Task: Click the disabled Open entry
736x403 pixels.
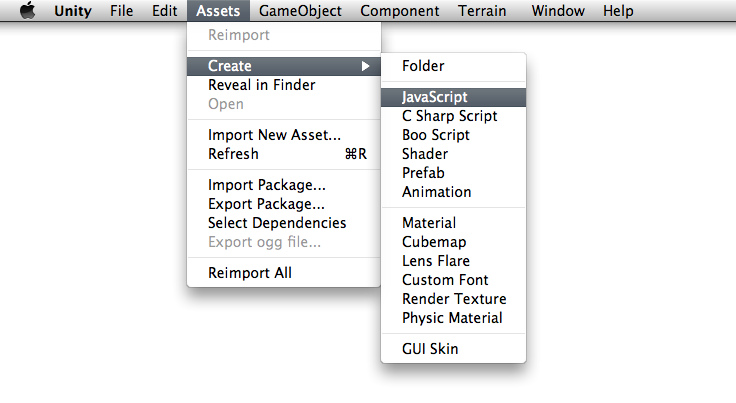Action: click(x=284, y=104)
